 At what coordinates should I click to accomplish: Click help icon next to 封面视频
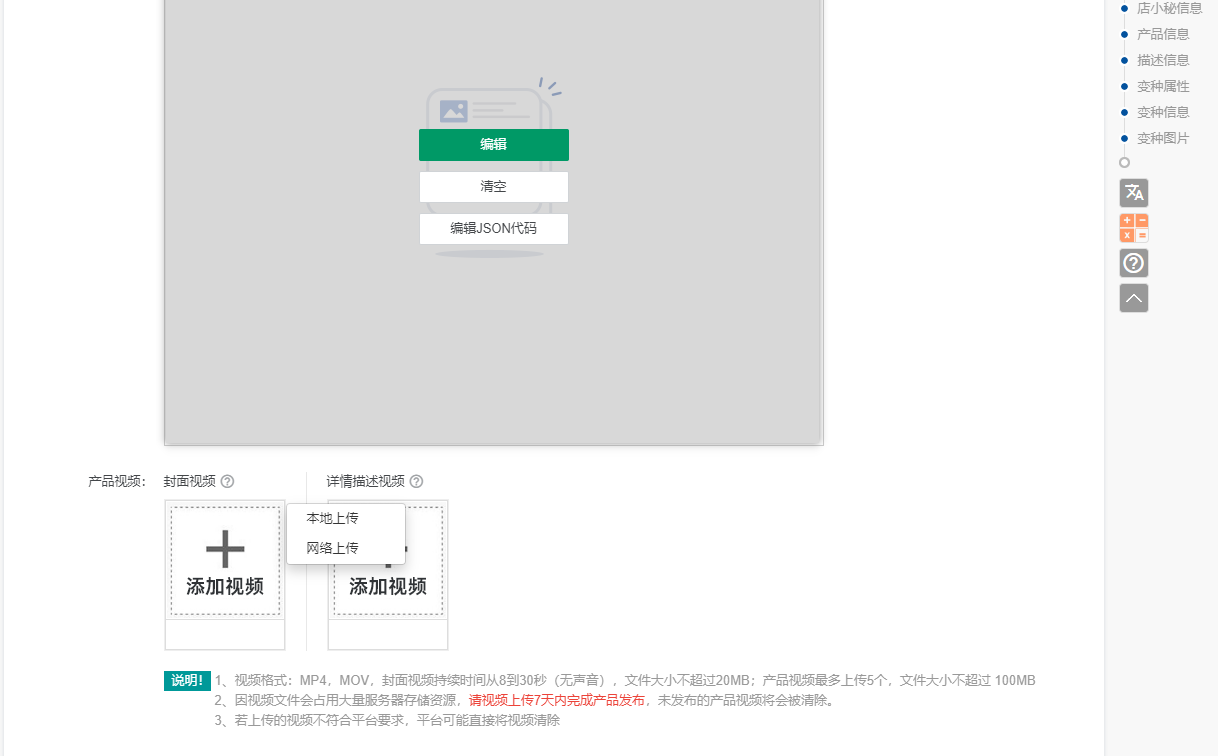(227, 482)
